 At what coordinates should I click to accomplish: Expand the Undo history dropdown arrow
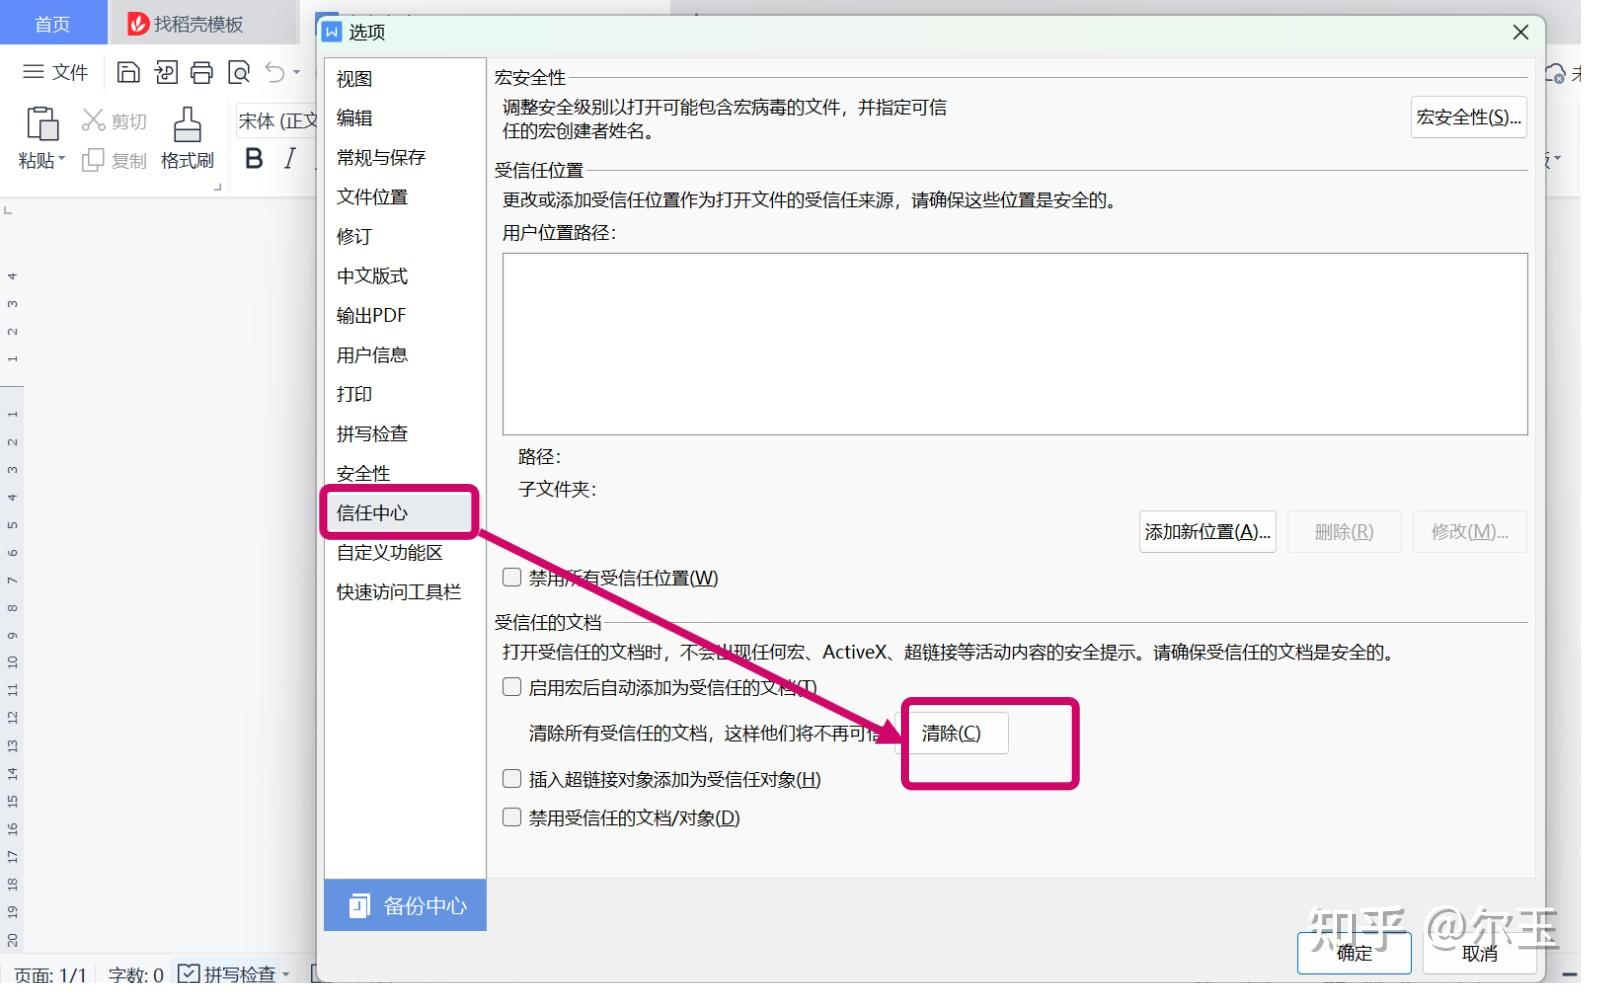(297, 72)
